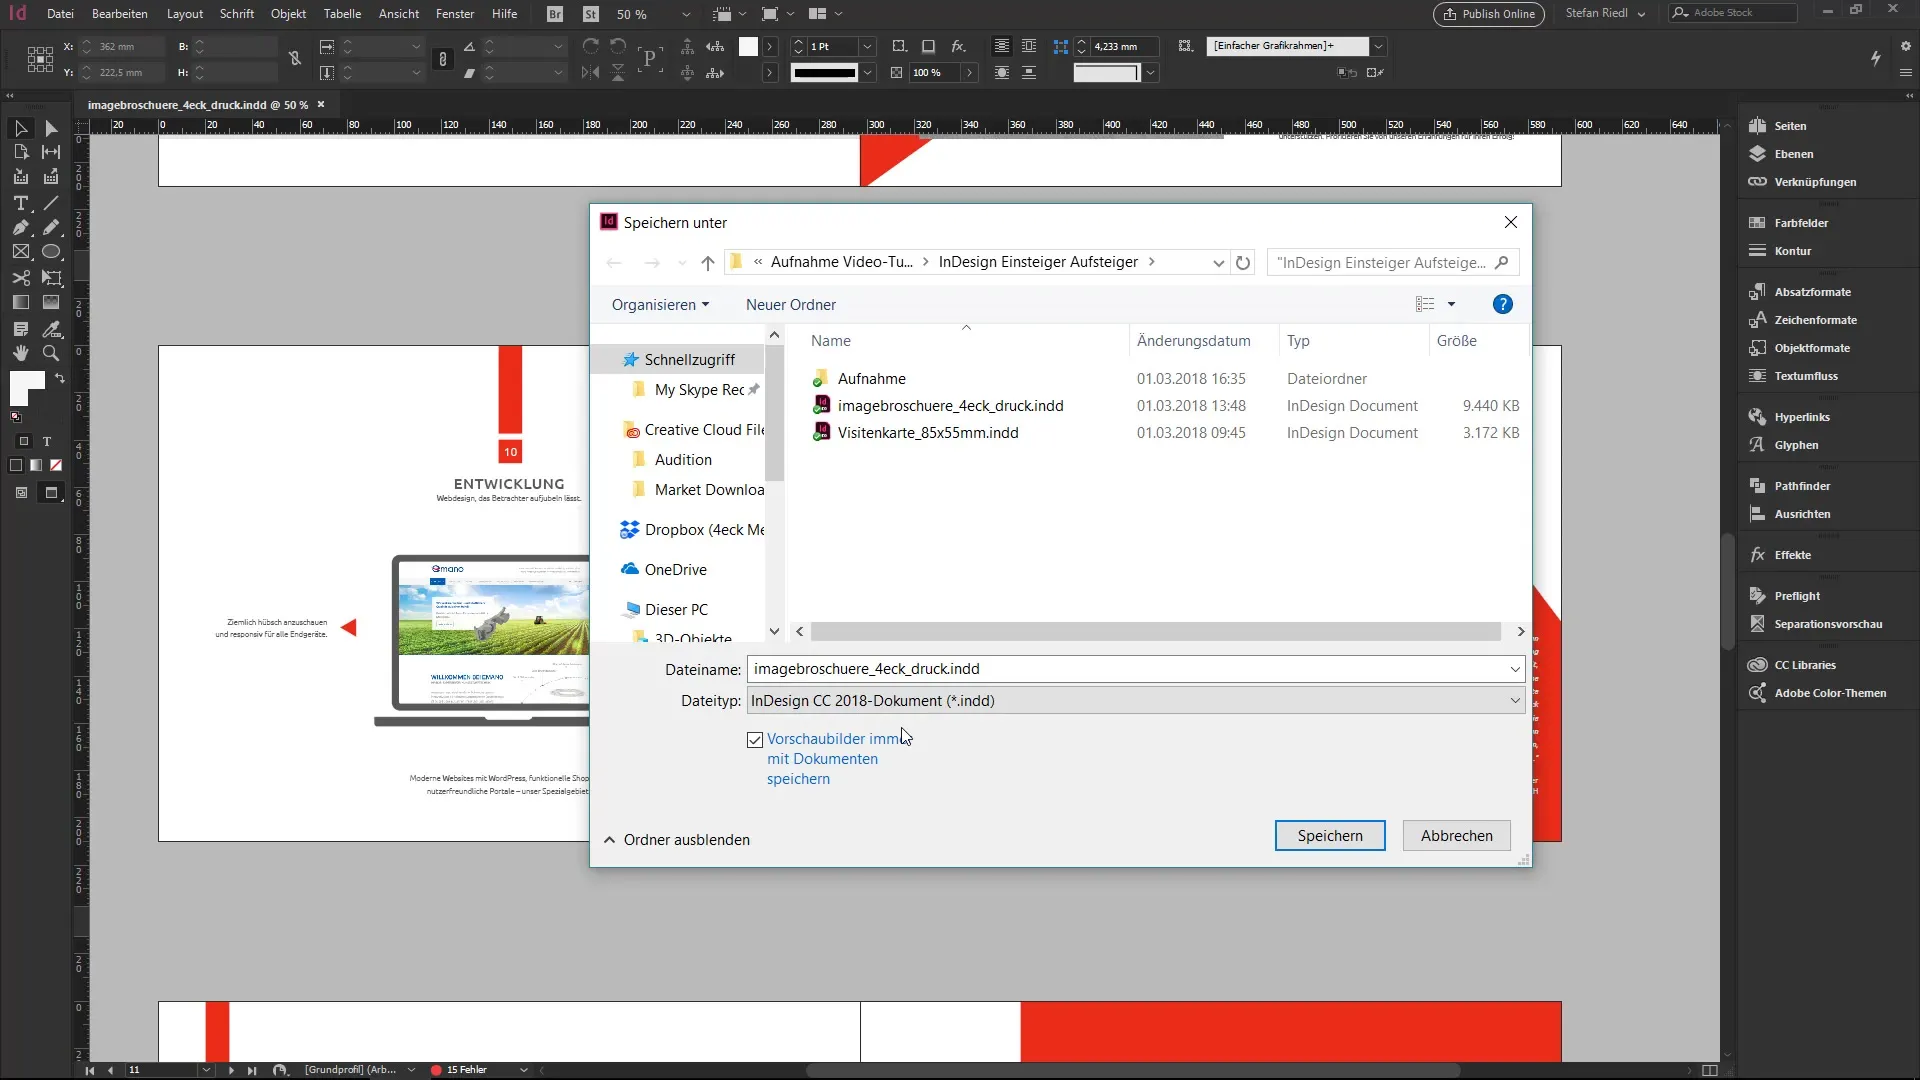The image size is (1920, 1080).
Task: Collapse folders with Ordner ausblenden
Action: pos(677,840)
